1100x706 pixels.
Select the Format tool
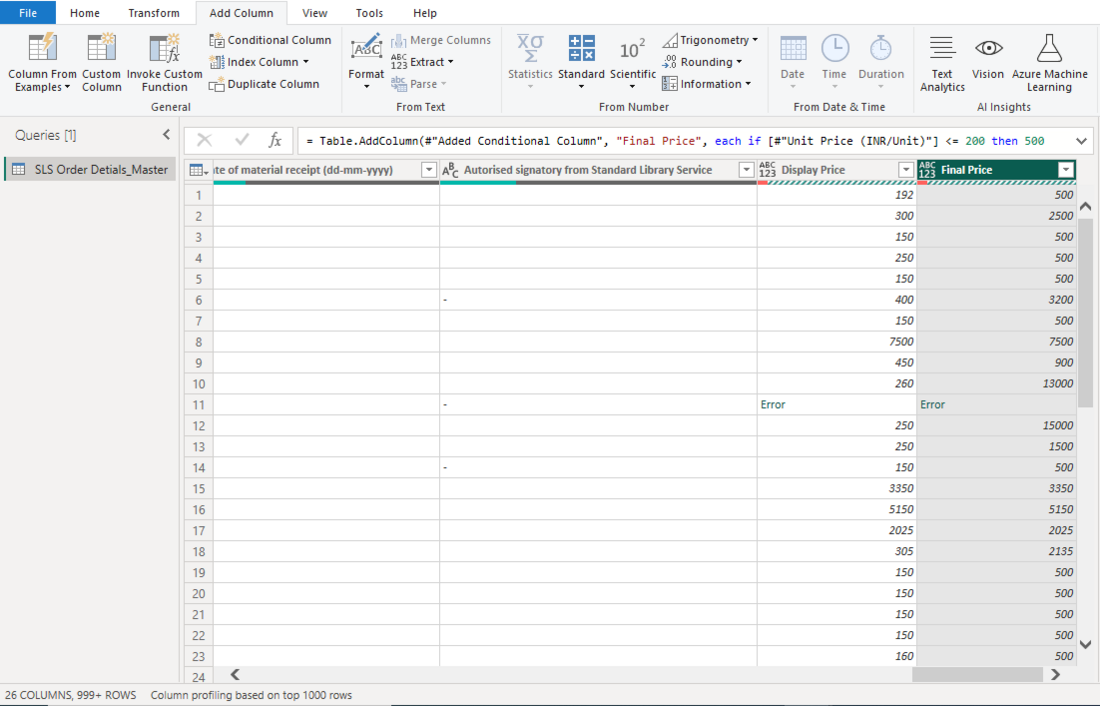click(x=366, y=63)
